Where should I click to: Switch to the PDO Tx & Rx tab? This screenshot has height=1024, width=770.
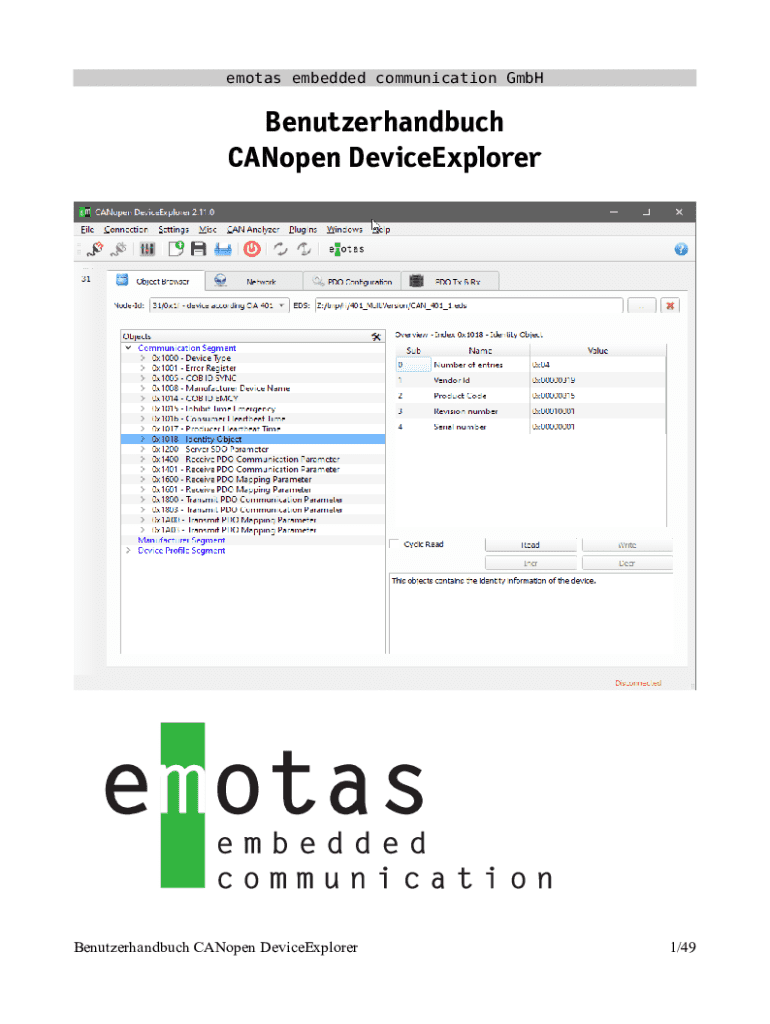coord(450,281)
